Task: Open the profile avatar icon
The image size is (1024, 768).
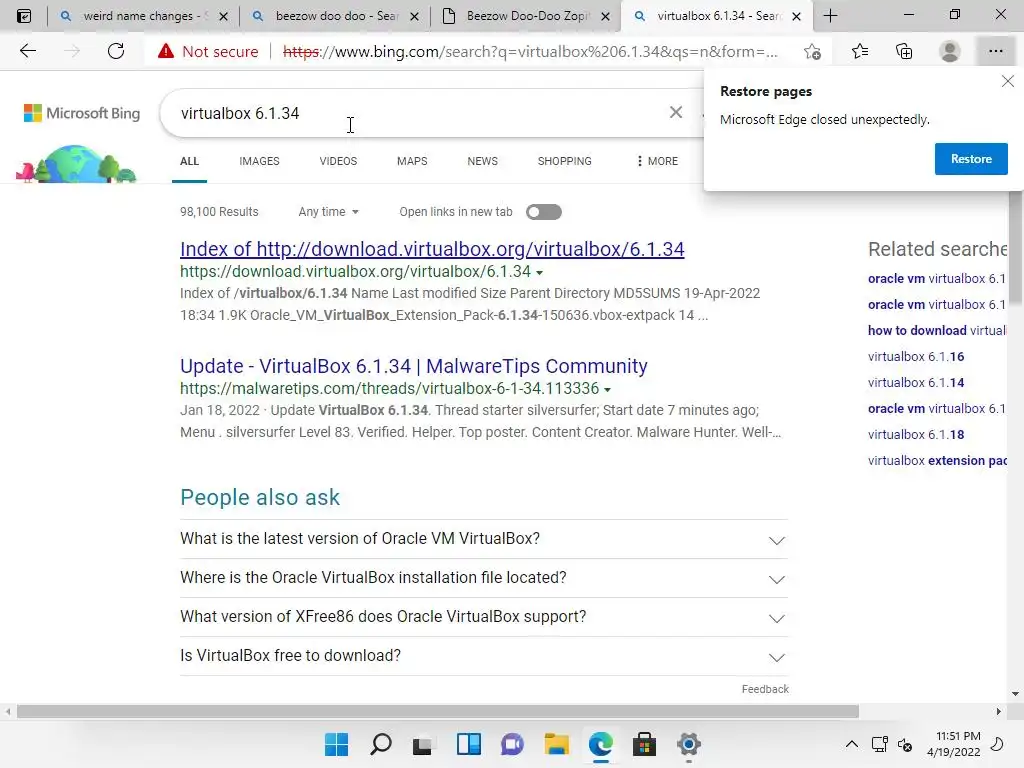Action: [x=950, y=51]
